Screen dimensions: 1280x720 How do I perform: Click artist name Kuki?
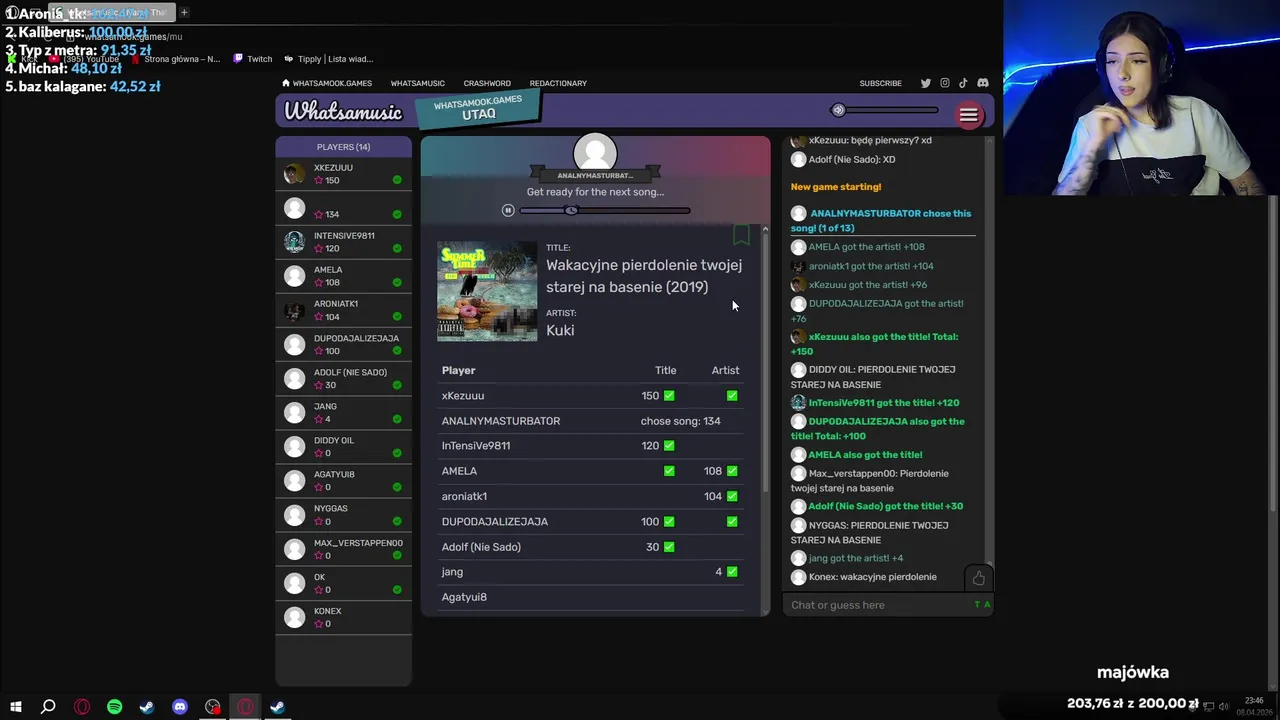(560, 330)
